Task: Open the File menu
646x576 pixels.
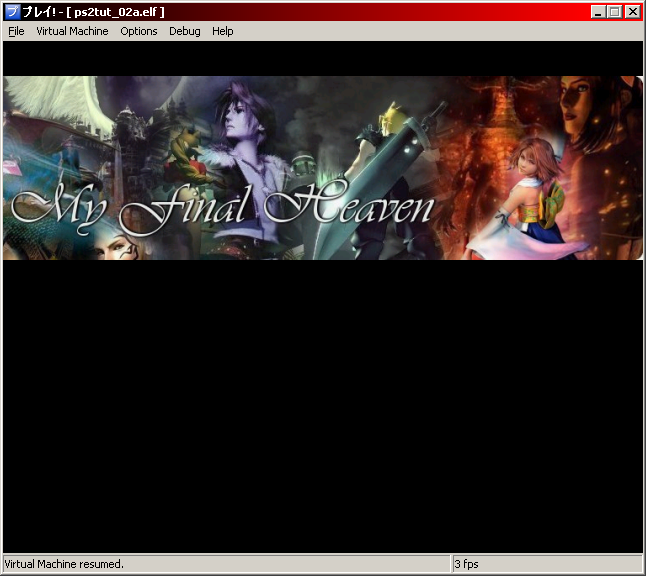Action: click(x=16, y=31)
